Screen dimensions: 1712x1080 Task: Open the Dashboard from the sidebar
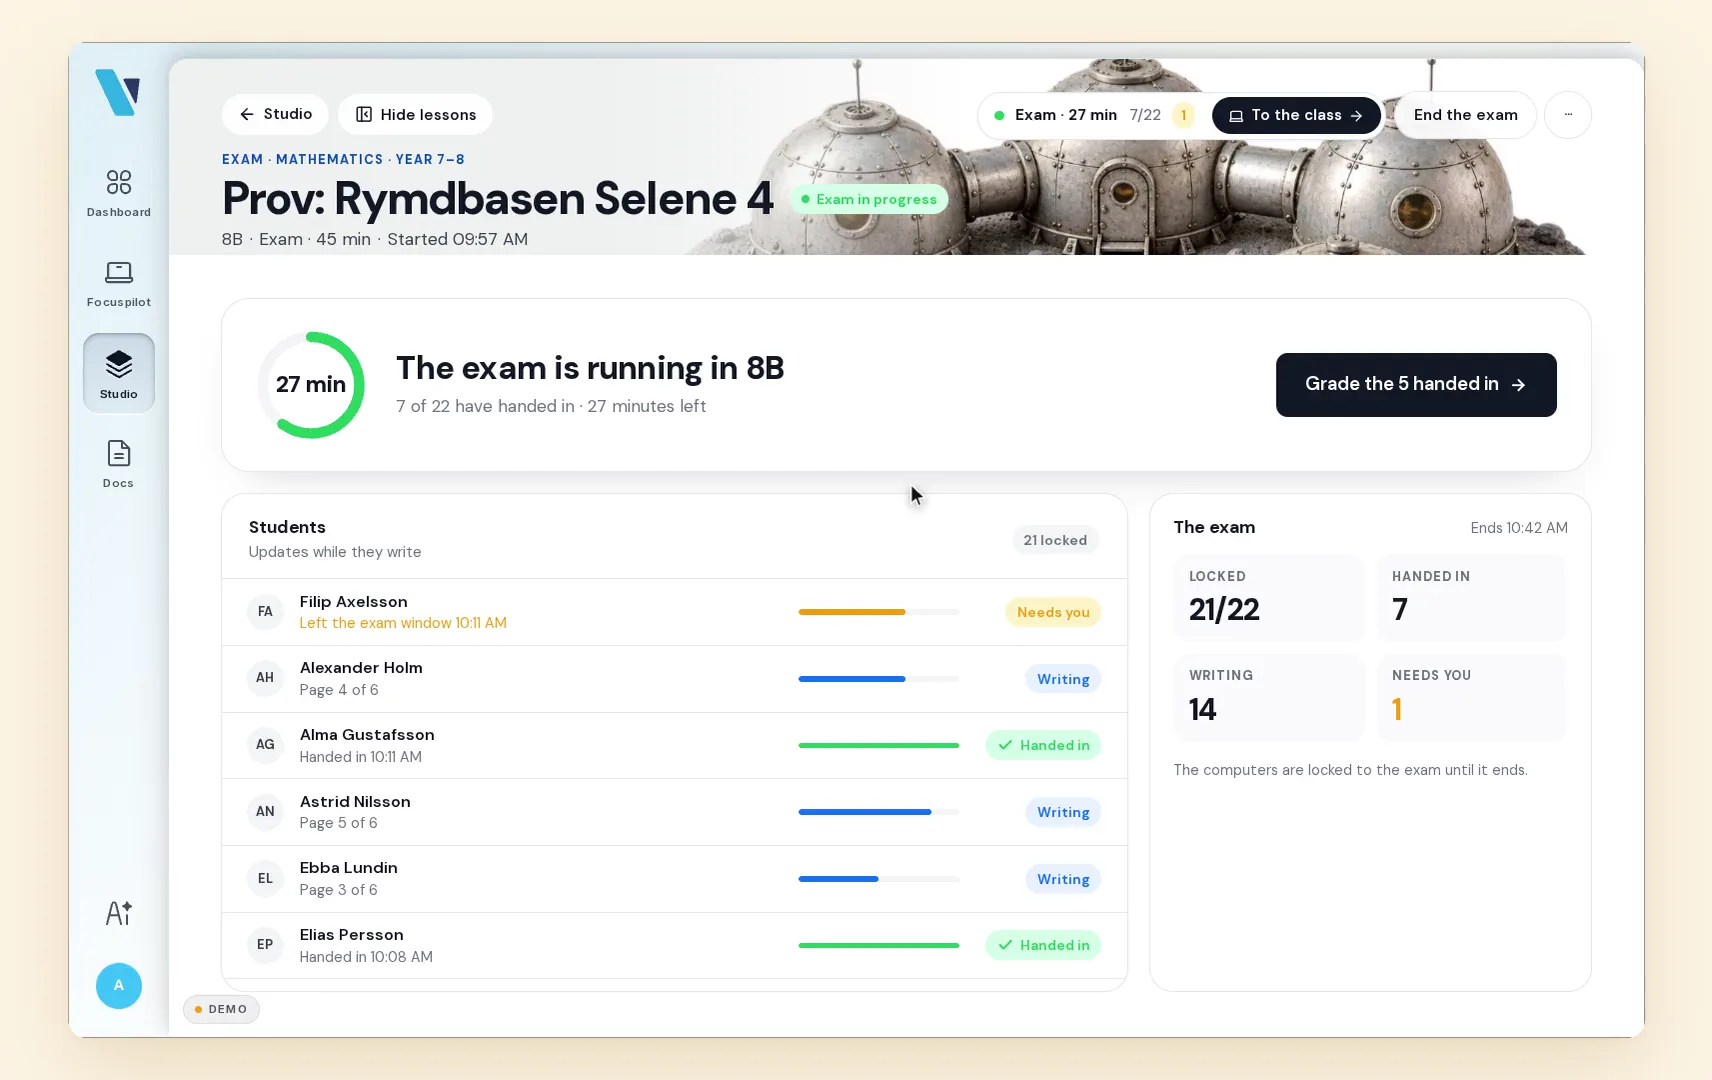pyautogui.click(x=118, y=193)
